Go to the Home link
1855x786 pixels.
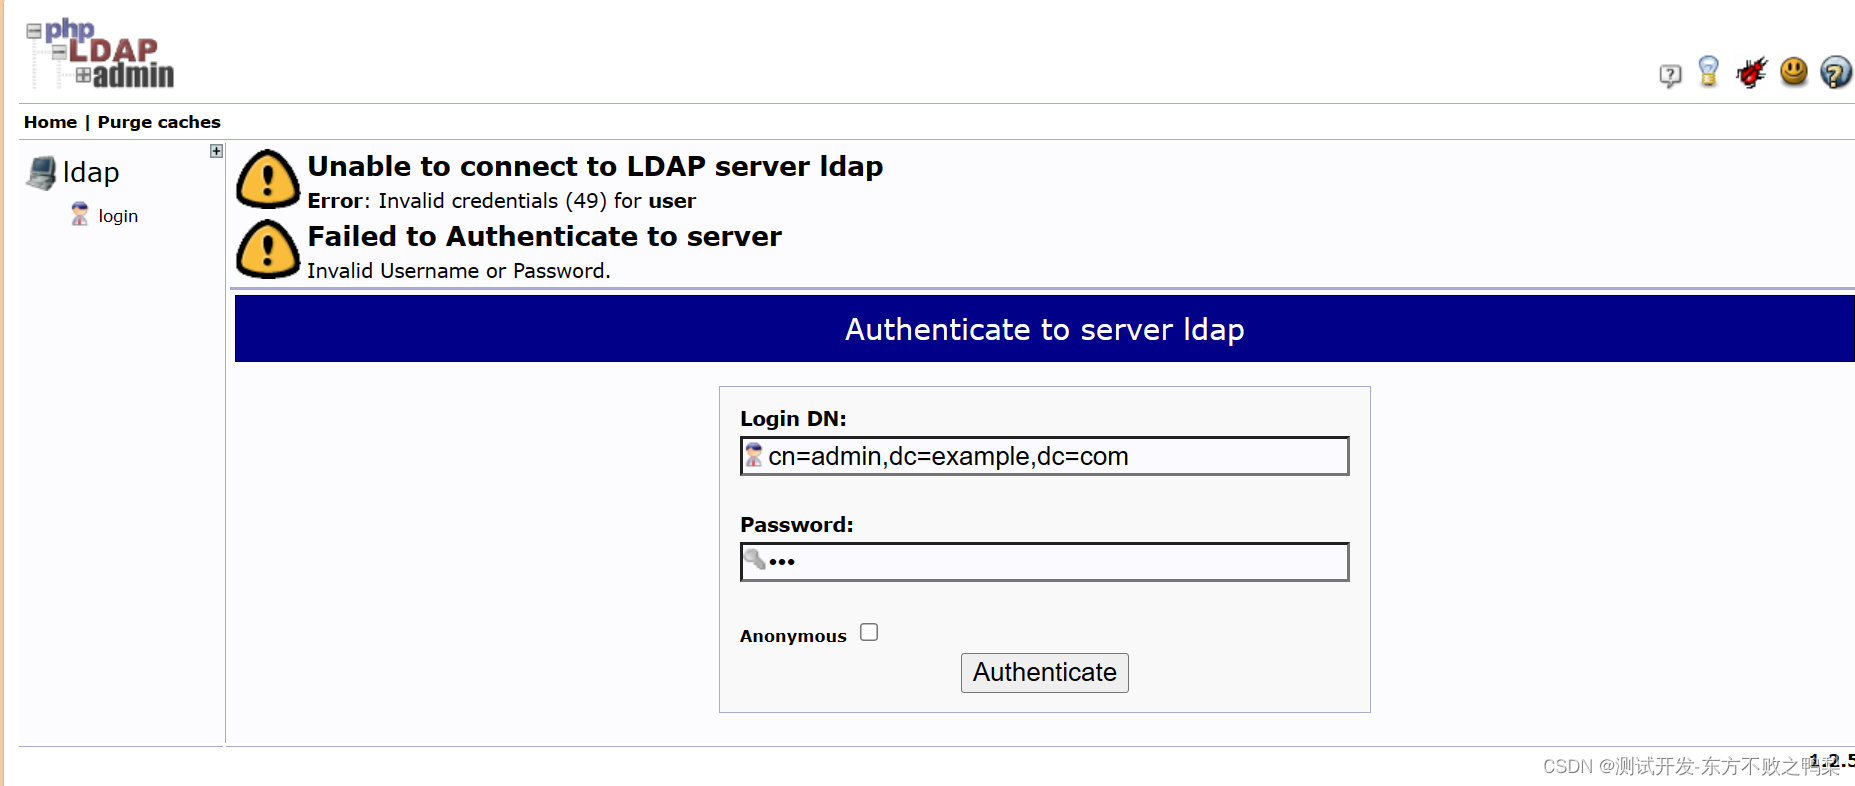50,122
